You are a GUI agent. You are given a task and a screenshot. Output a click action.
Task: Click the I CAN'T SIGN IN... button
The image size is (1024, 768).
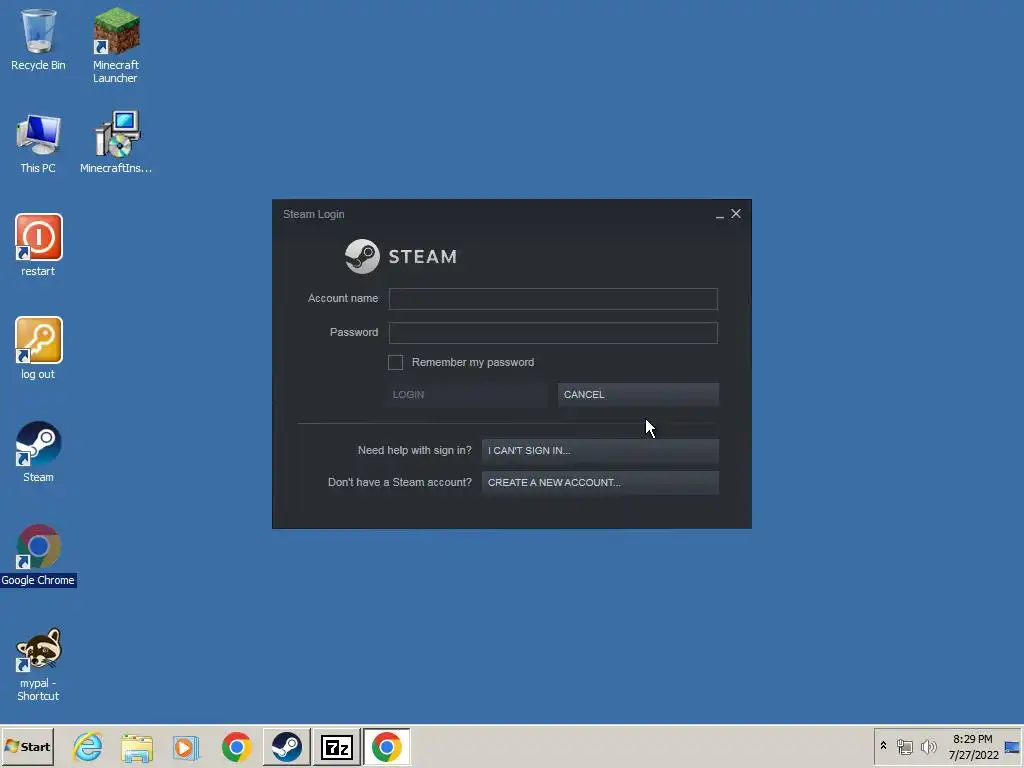[x=600, y=451]
